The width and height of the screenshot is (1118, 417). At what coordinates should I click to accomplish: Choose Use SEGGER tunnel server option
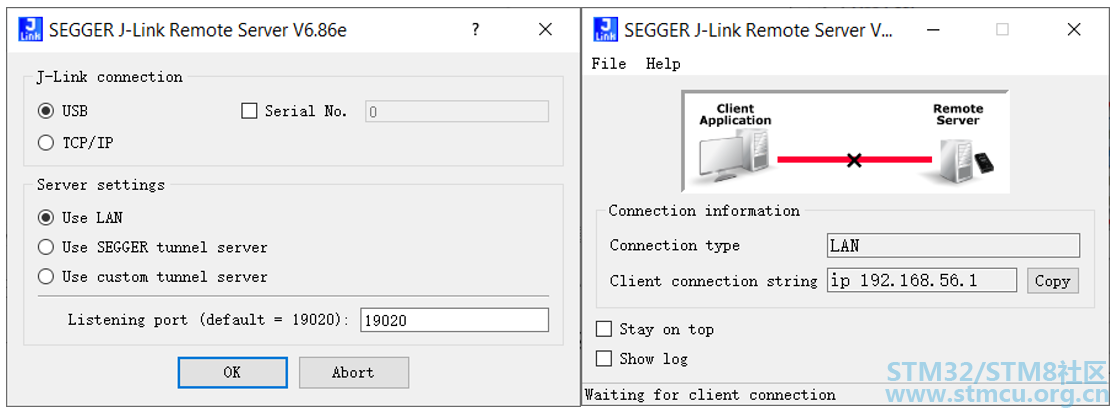coord(46,247)
